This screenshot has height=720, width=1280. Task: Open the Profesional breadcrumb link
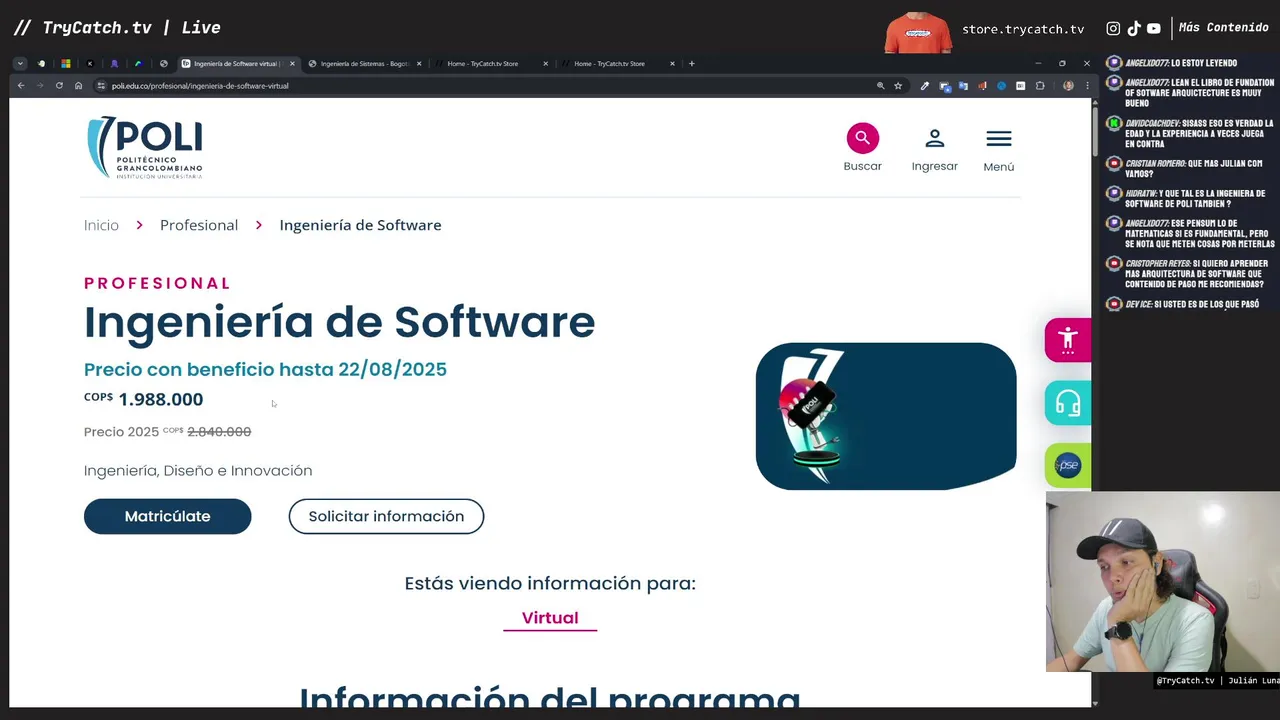tap(199, 225)
